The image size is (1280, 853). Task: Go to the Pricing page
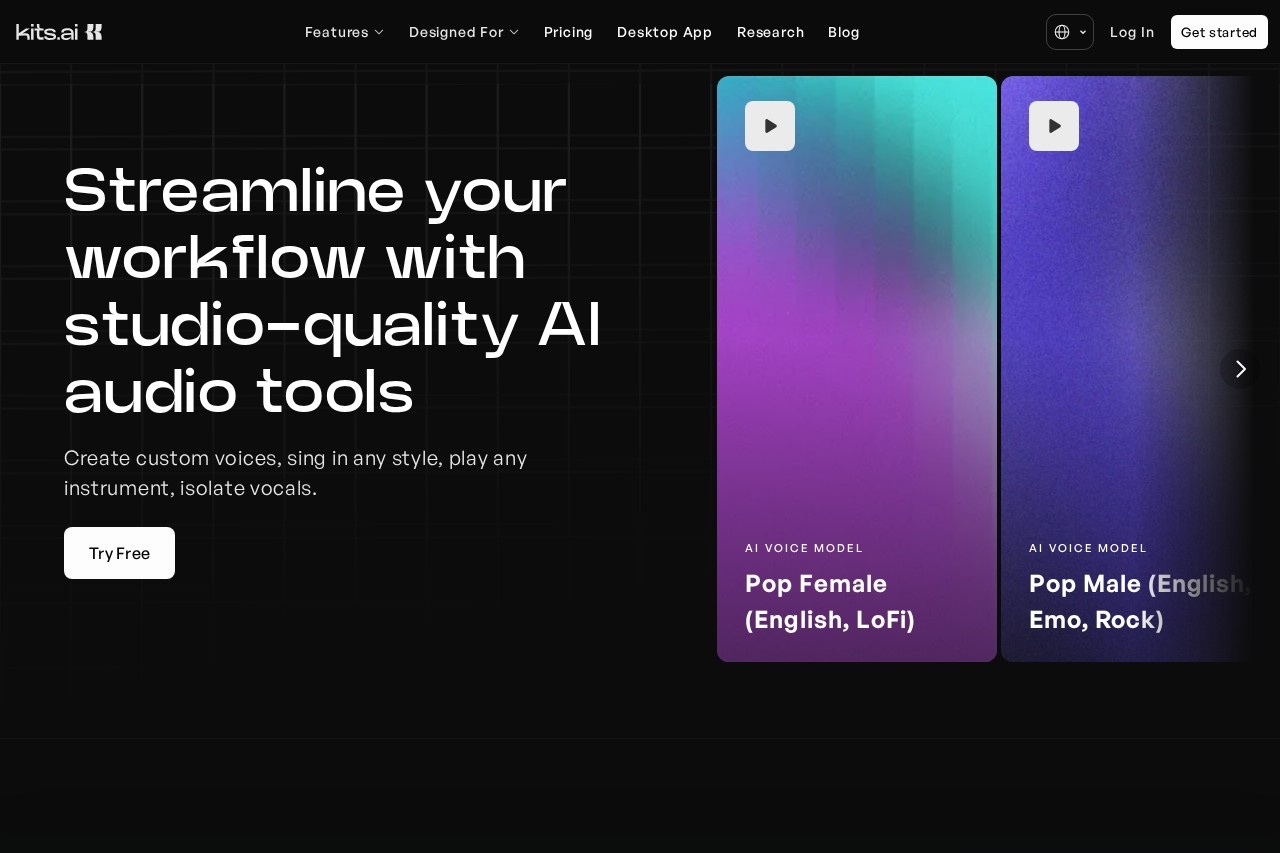click(568, 32)
